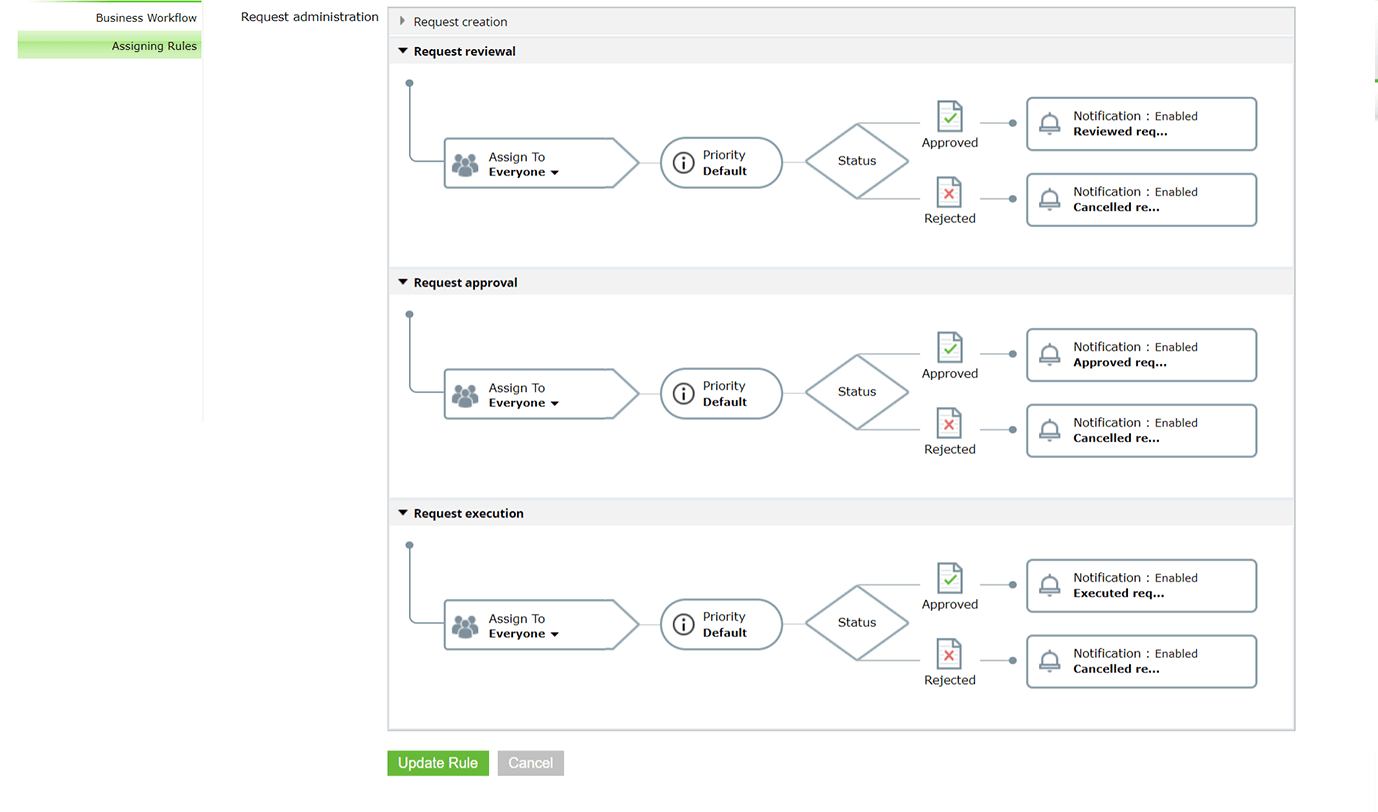Click bell icon beside Reviewed req notification
Screen dimensions: 1378x812
[1049, 124]
